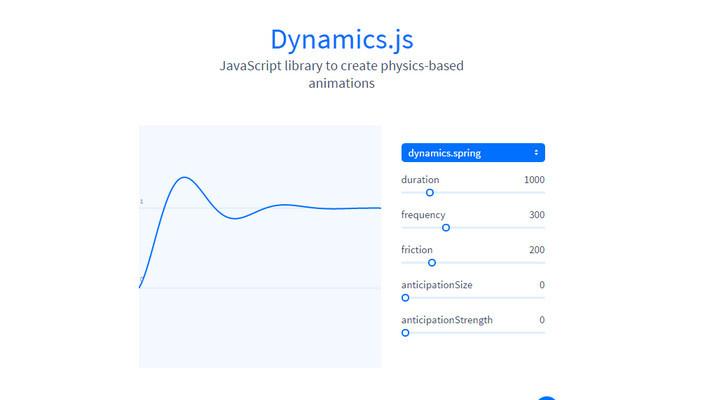
Task: Click the friction value 200
Action: coord(537,250)
